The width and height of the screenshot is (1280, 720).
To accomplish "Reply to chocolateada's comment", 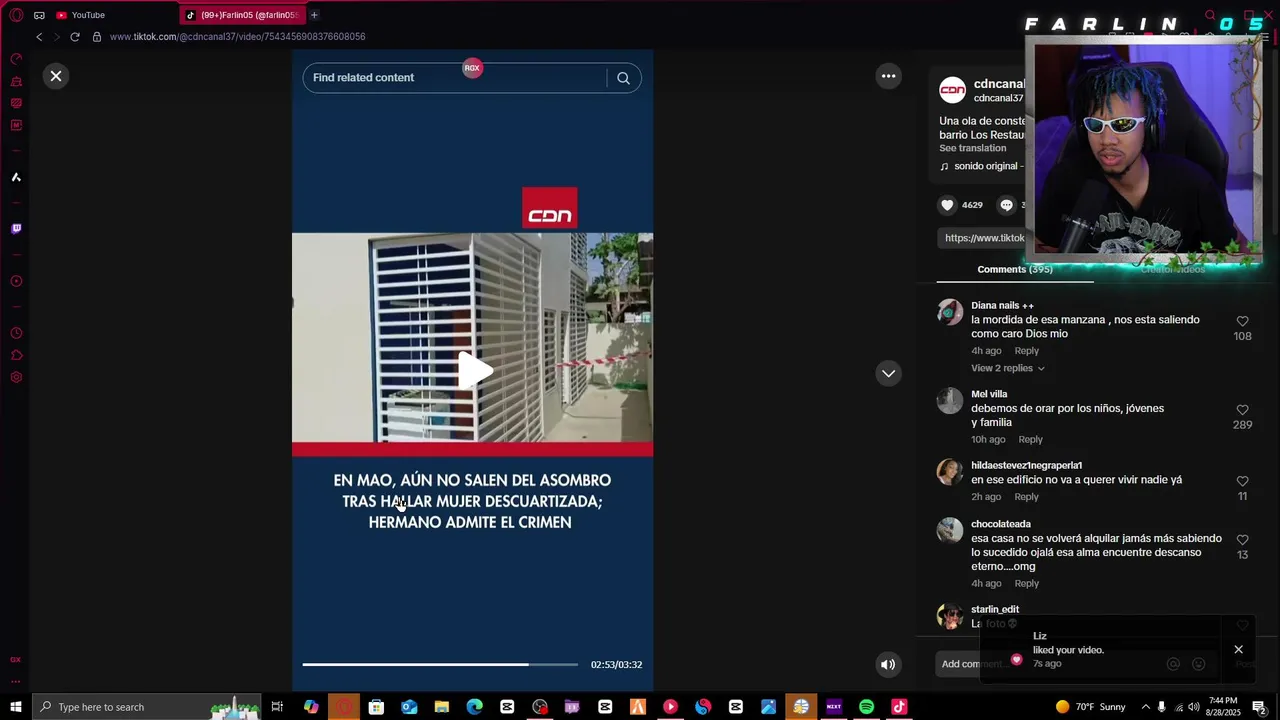I will pos(1026,584).
